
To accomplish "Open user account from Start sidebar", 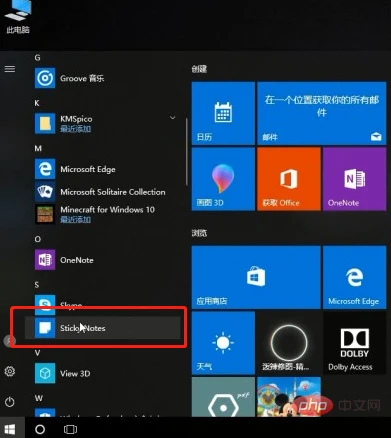I will coord(9,341).
